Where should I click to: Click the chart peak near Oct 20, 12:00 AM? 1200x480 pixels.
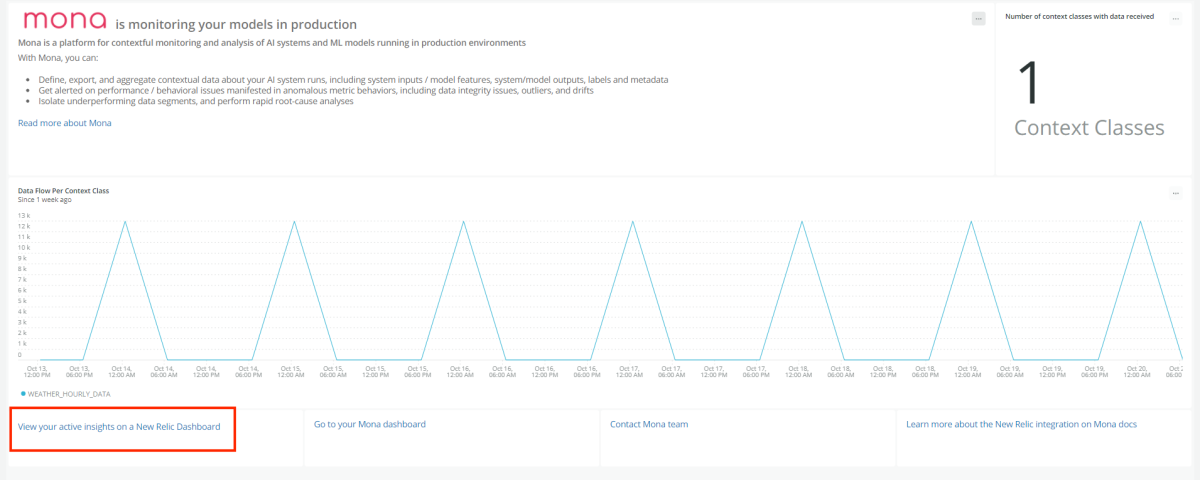[1140, 221]
